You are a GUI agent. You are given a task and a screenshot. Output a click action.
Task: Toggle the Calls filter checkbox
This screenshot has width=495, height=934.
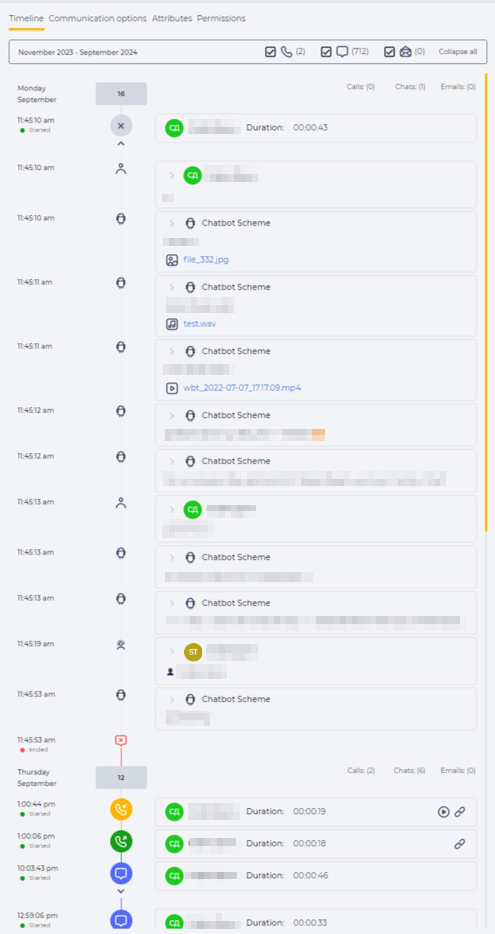coord(270,52)
